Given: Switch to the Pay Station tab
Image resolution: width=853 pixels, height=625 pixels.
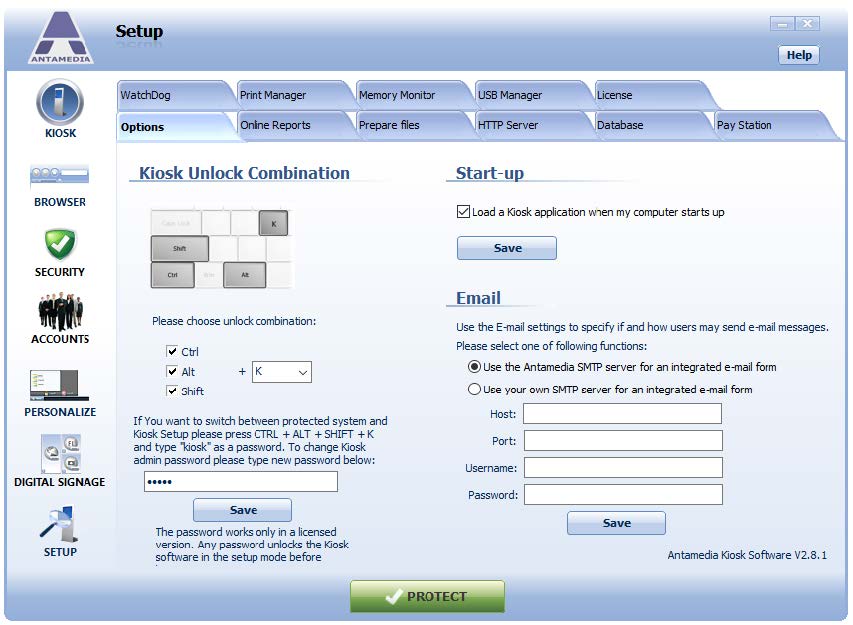Looking at the screenshot, I should pyautogui.click(x=771, y=126).
